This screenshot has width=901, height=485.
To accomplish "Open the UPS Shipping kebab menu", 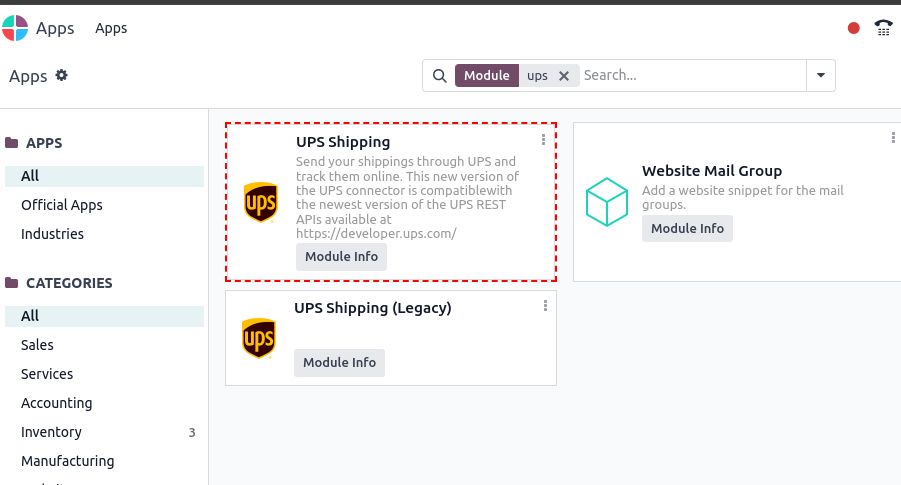I will (543, 140).
